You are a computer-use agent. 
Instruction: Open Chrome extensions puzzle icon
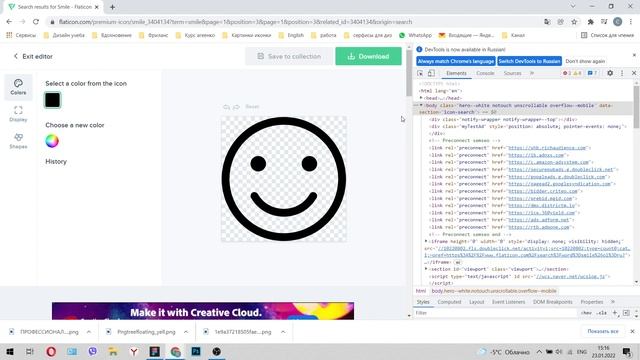pyautogui.click(x=590, y=22)
